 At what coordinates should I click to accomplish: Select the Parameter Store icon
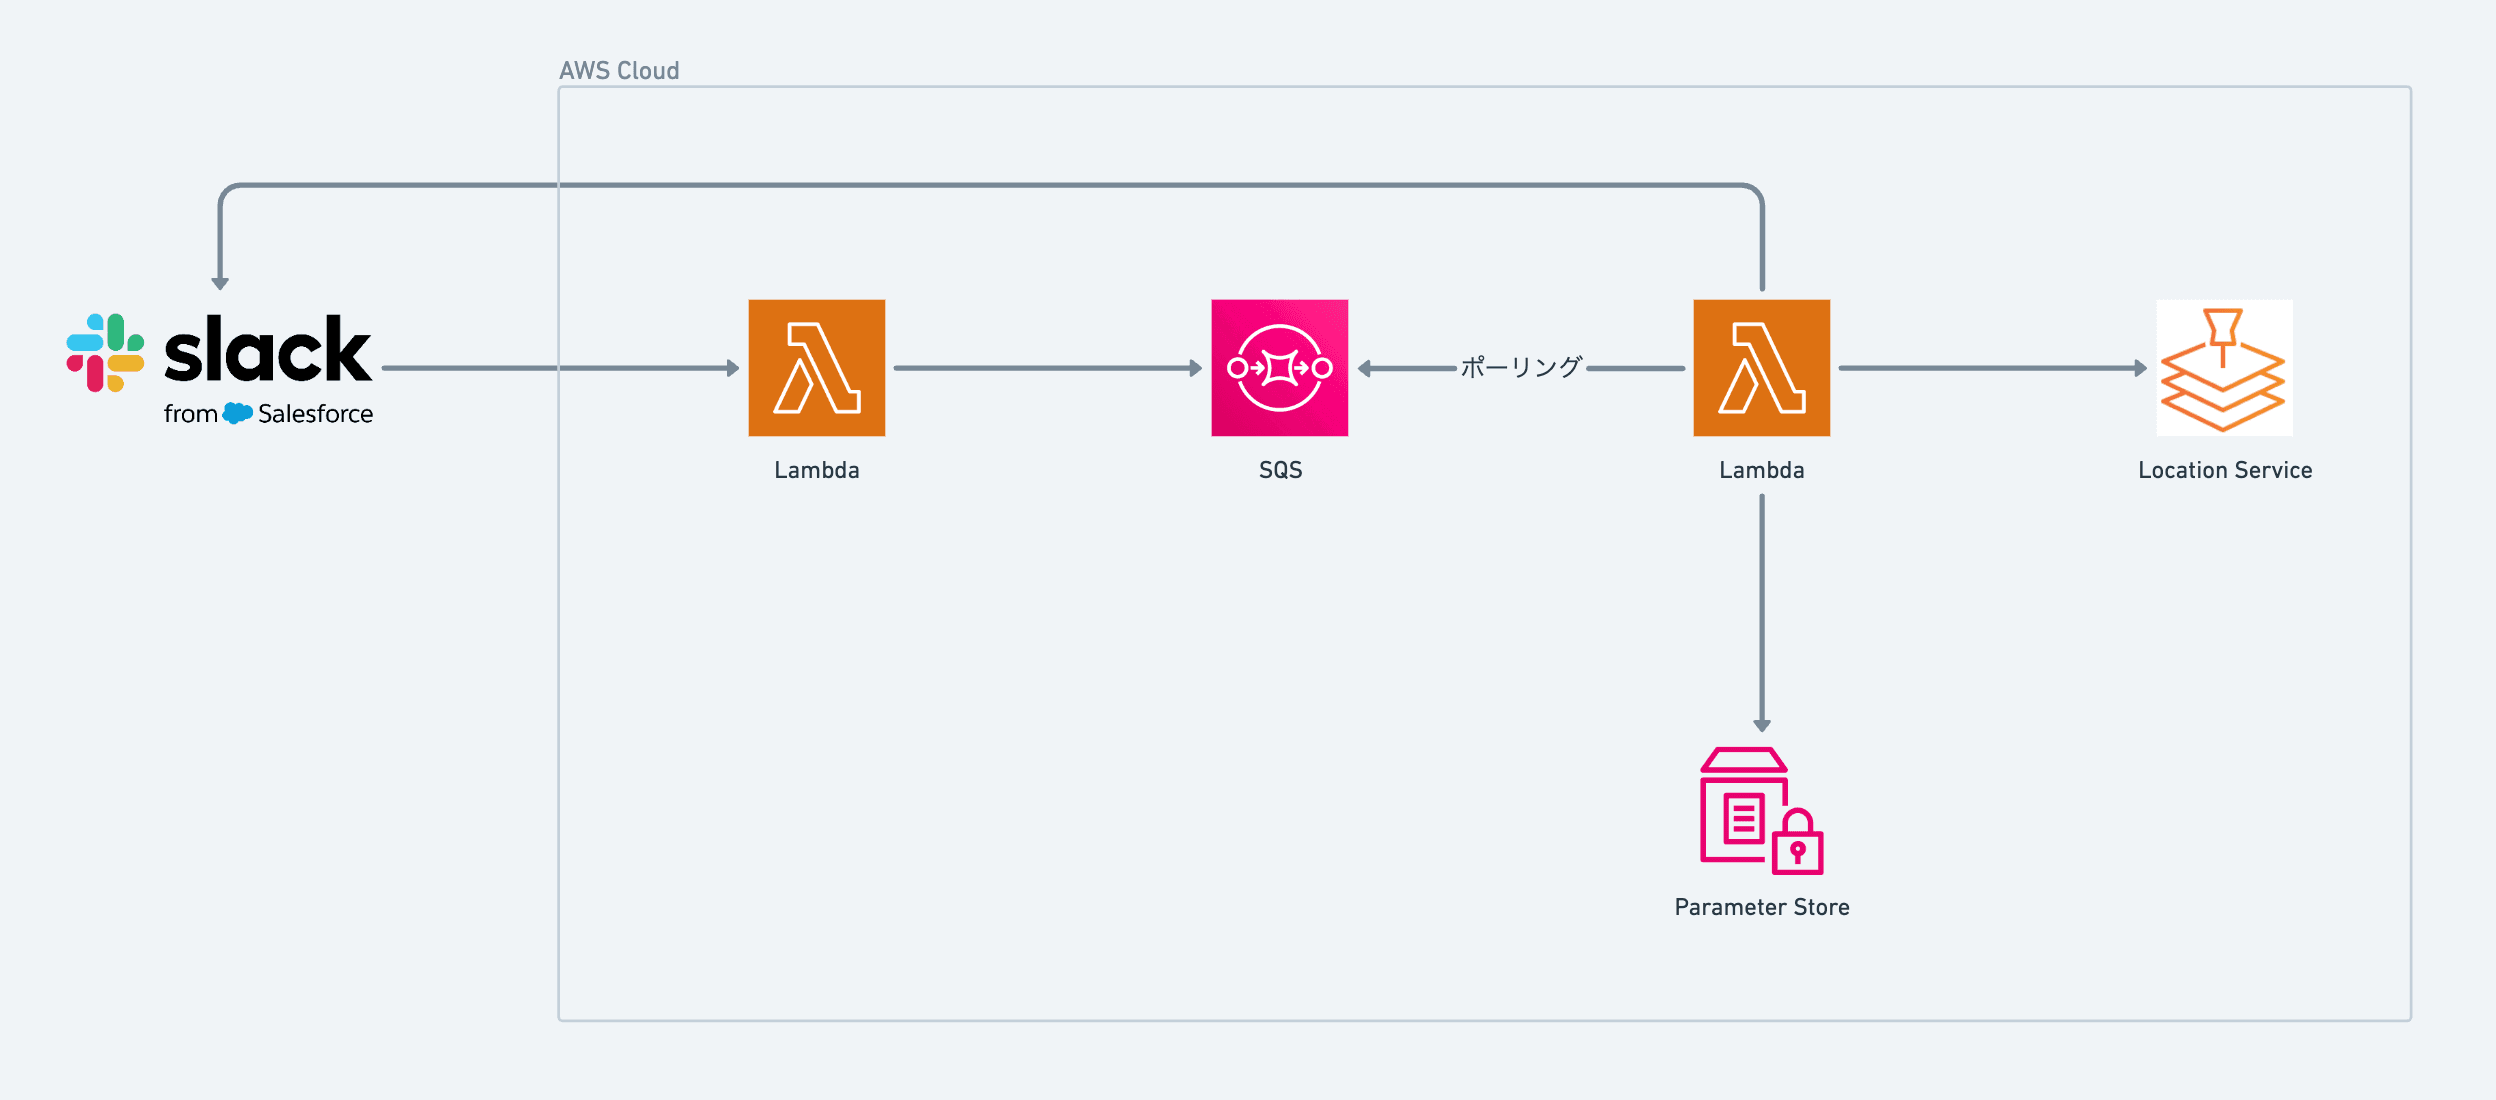coord(1762,811)
